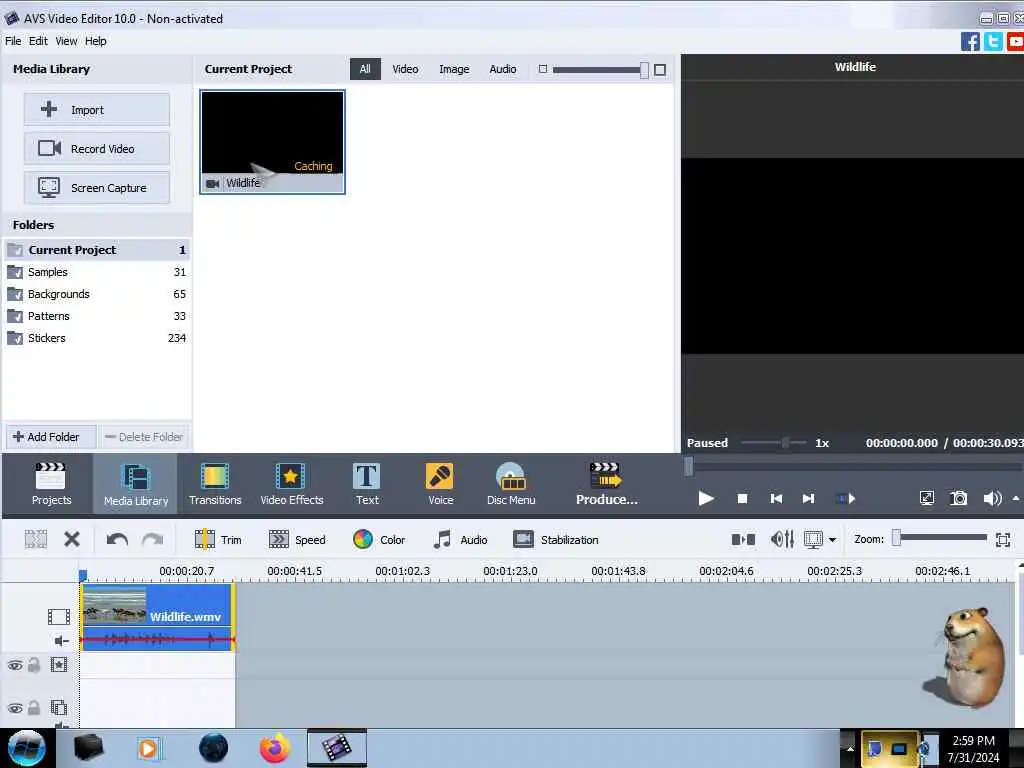Image resolution: width=1024 pixels, height=768 pixels.
Task: Open the timeline view dropdown arrow
Action: [x=832, y=540]
